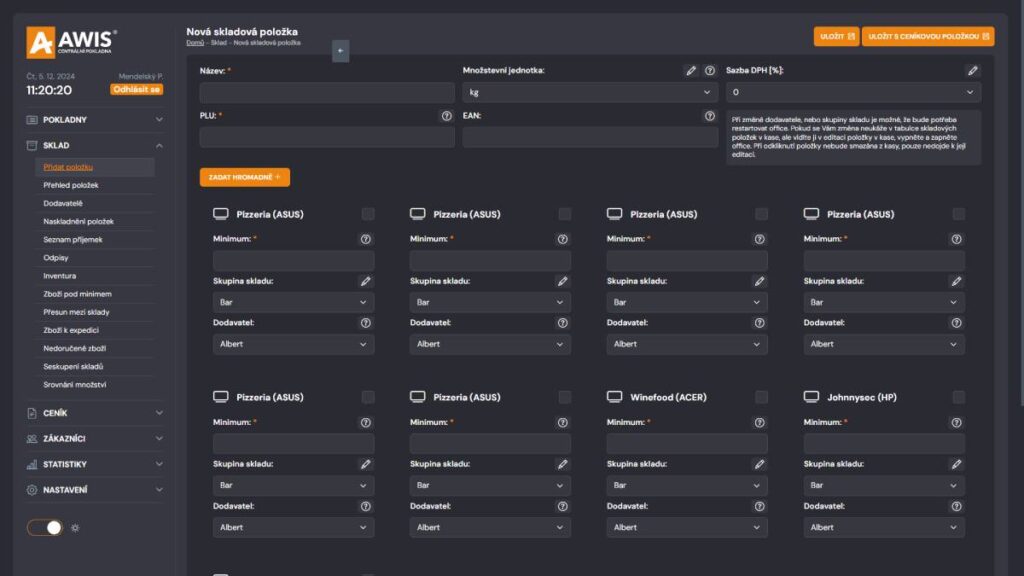Check the Winefood (ACER) checkbox

[761, 397]
